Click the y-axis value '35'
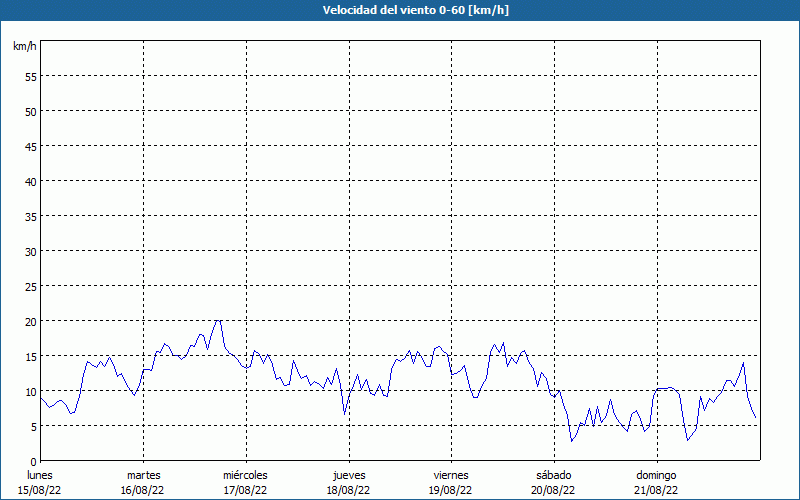 click(31, 216)
